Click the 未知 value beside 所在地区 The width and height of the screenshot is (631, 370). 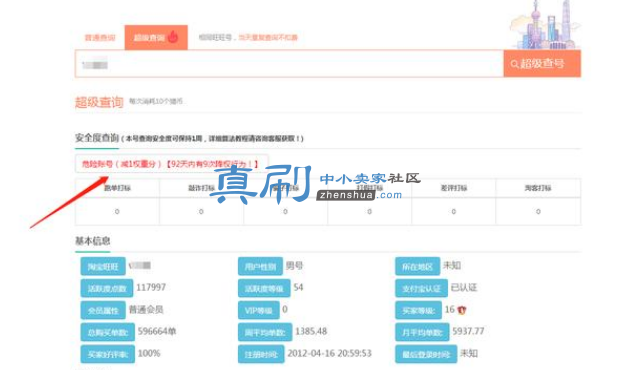click(452, 266)
